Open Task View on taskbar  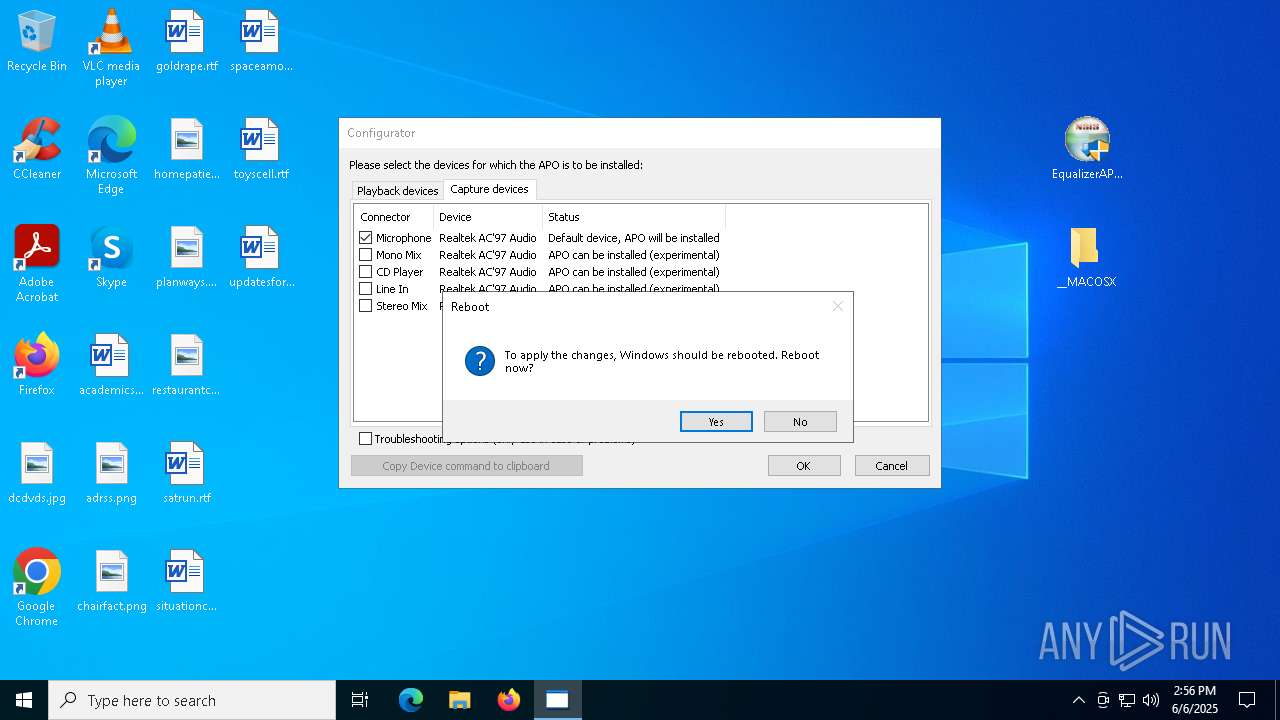360,700
